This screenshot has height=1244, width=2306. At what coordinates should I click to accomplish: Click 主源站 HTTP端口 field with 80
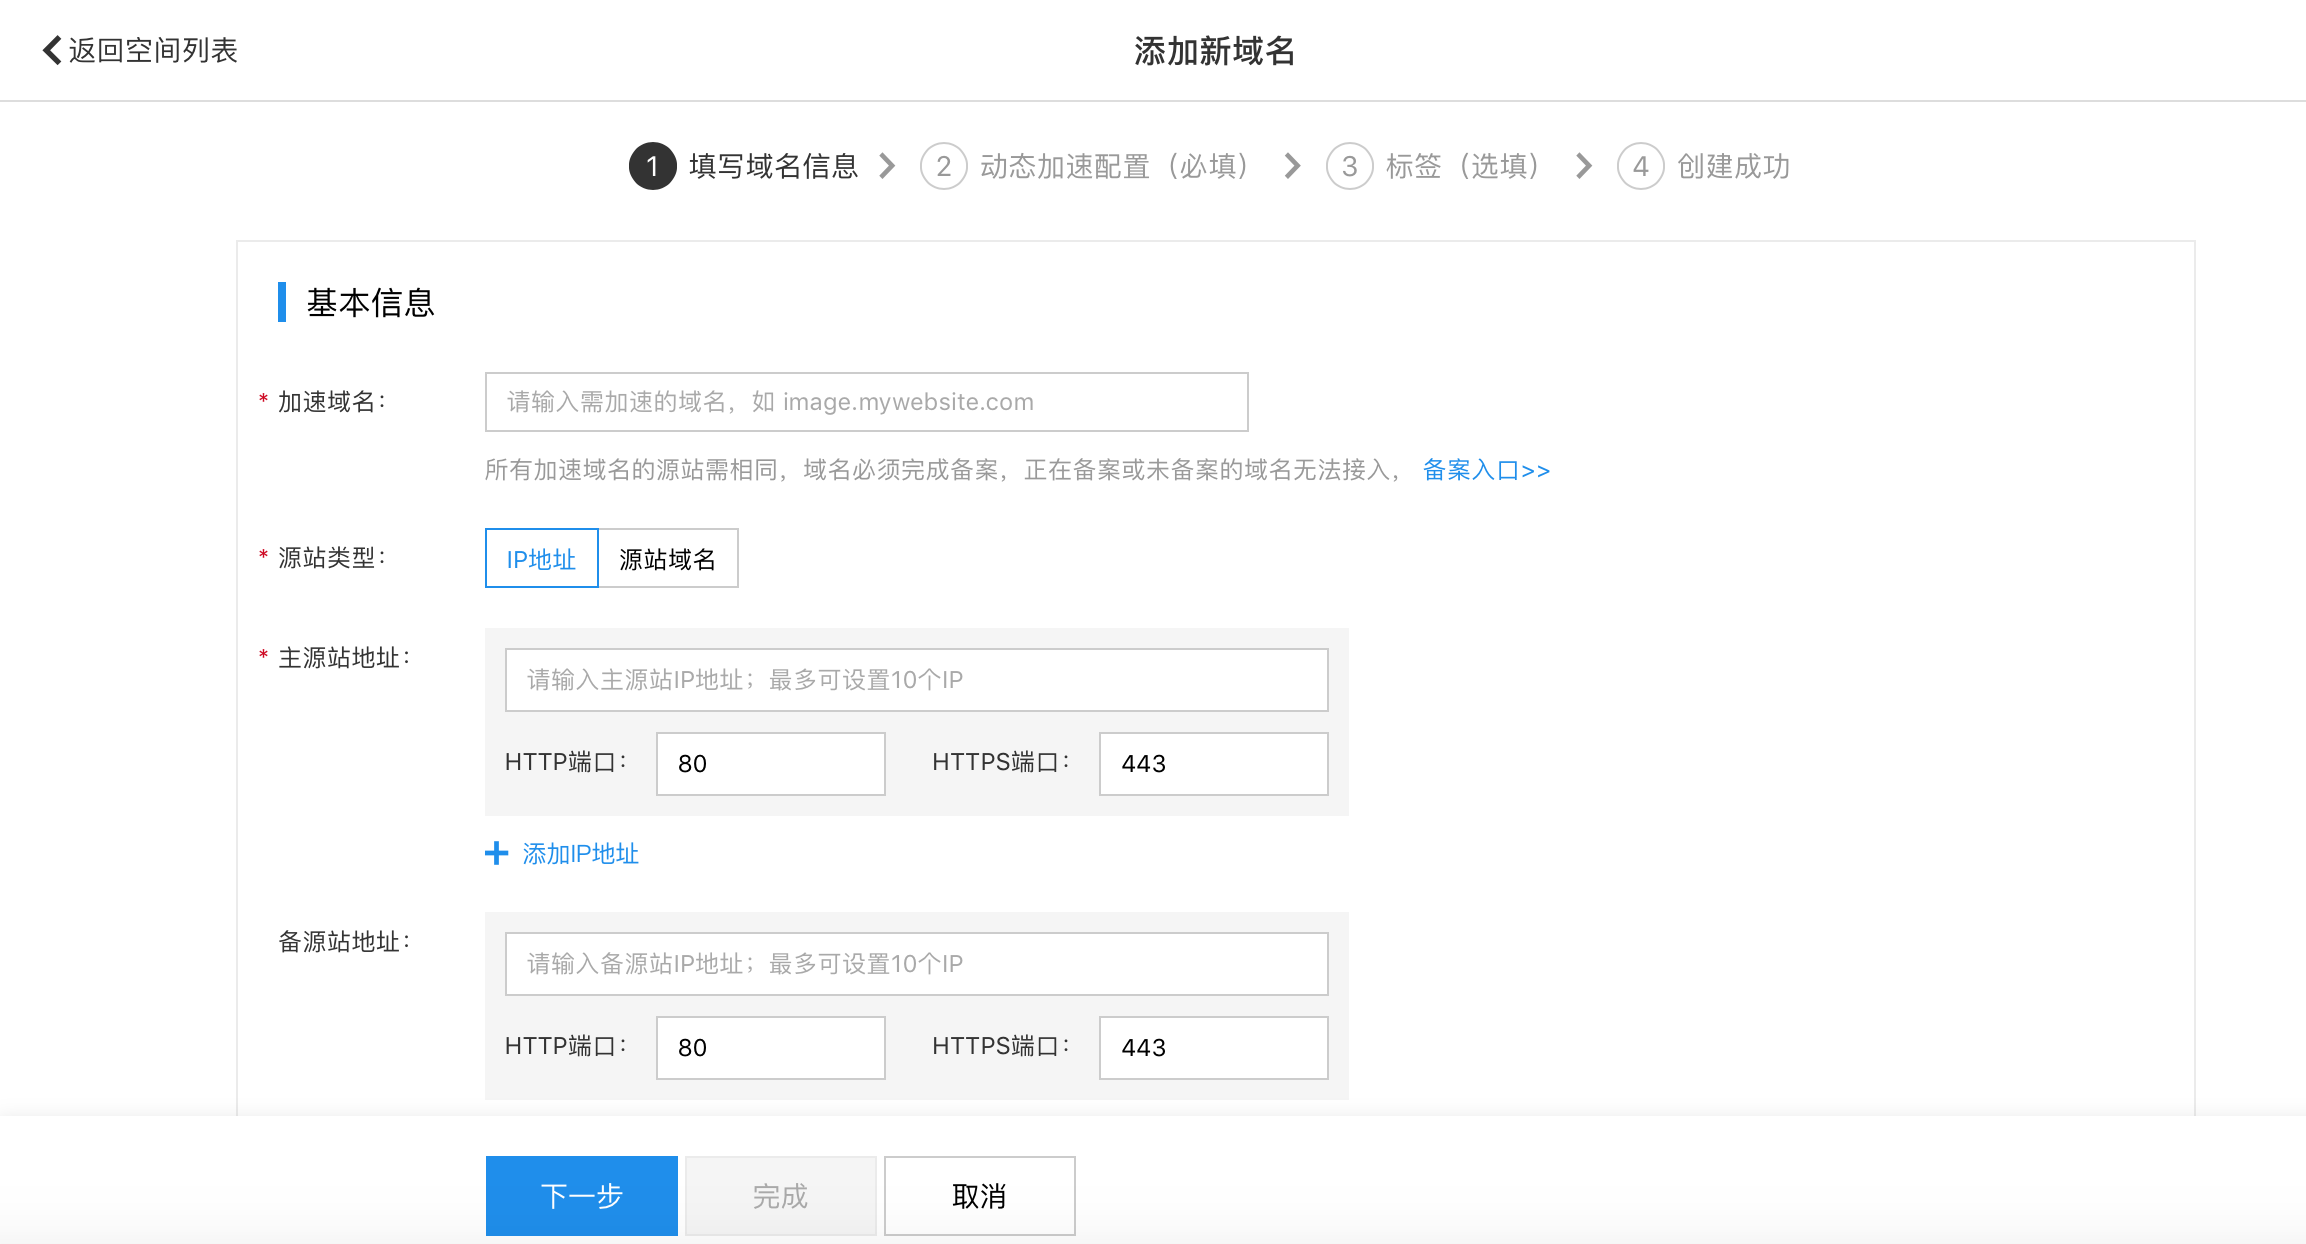click(771, 764)
